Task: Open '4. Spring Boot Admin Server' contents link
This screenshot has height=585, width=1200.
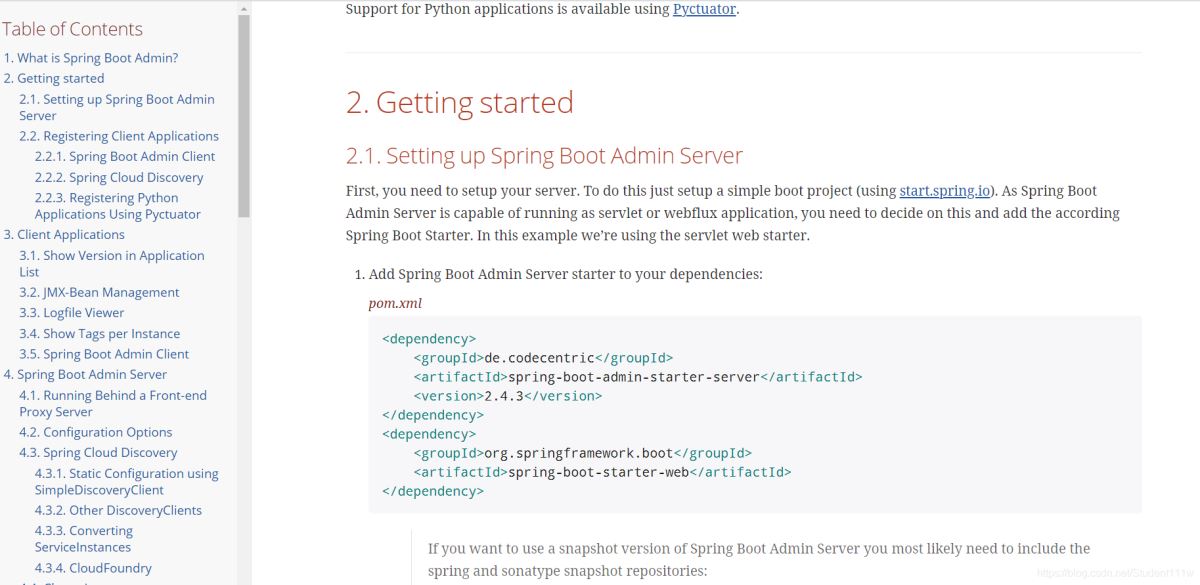Action: click(91, 374)
